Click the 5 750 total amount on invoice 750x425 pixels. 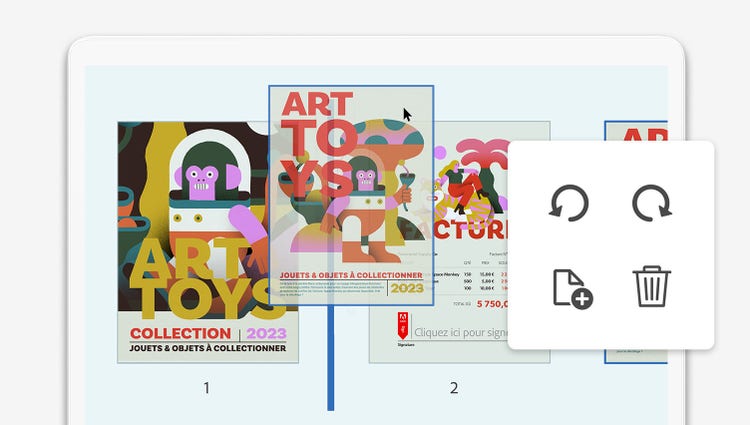click(492, 304)
